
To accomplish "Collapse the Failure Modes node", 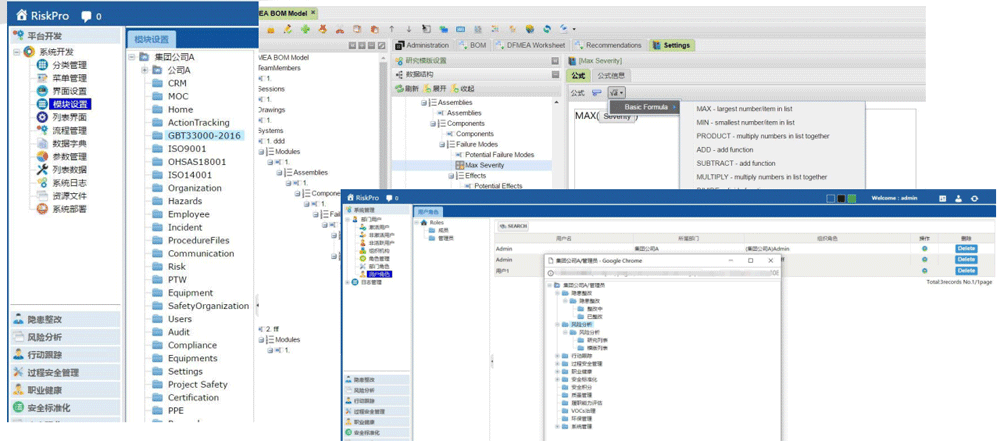I will point(441,144).
